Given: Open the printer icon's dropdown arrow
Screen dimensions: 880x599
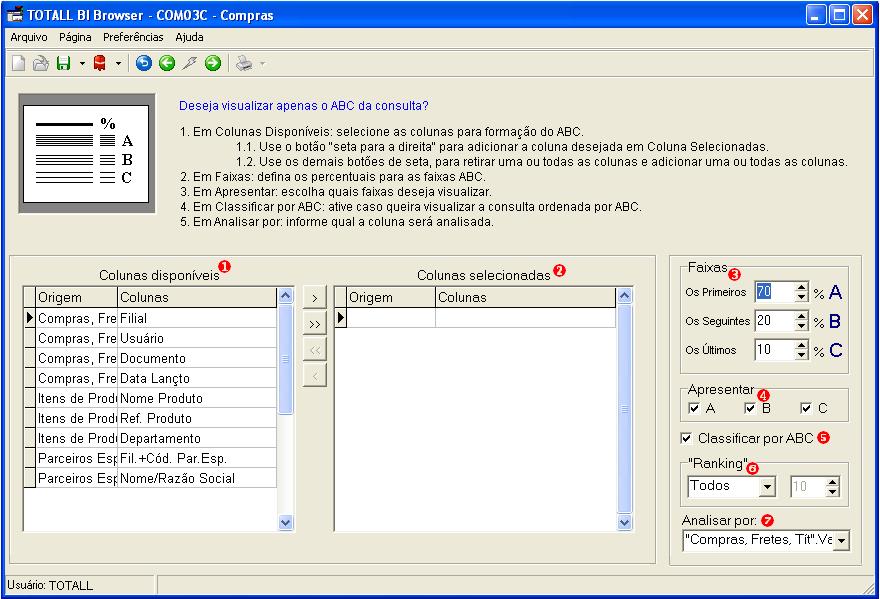Looking at the screenshot, I should (x=262, y=63).
